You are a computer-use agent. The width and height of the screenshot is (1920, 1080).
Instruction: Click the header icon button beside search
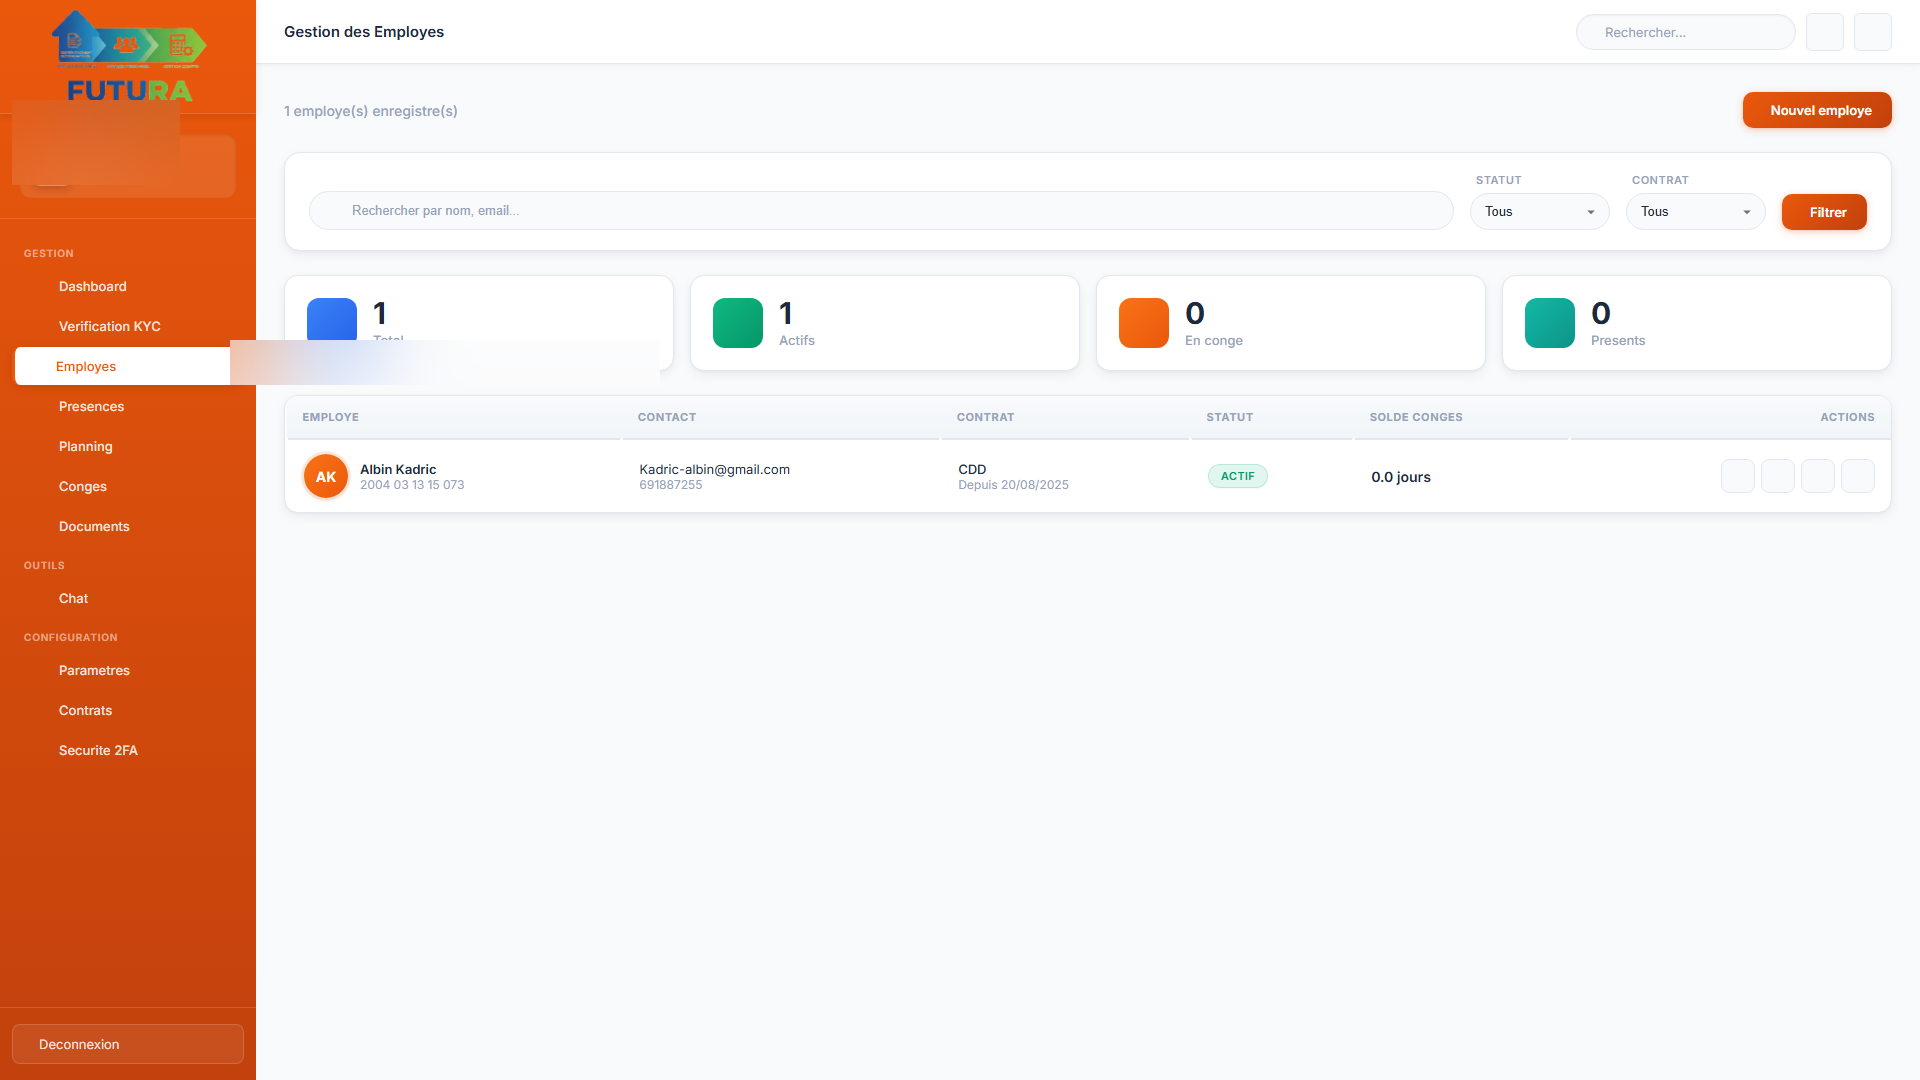1825,32
